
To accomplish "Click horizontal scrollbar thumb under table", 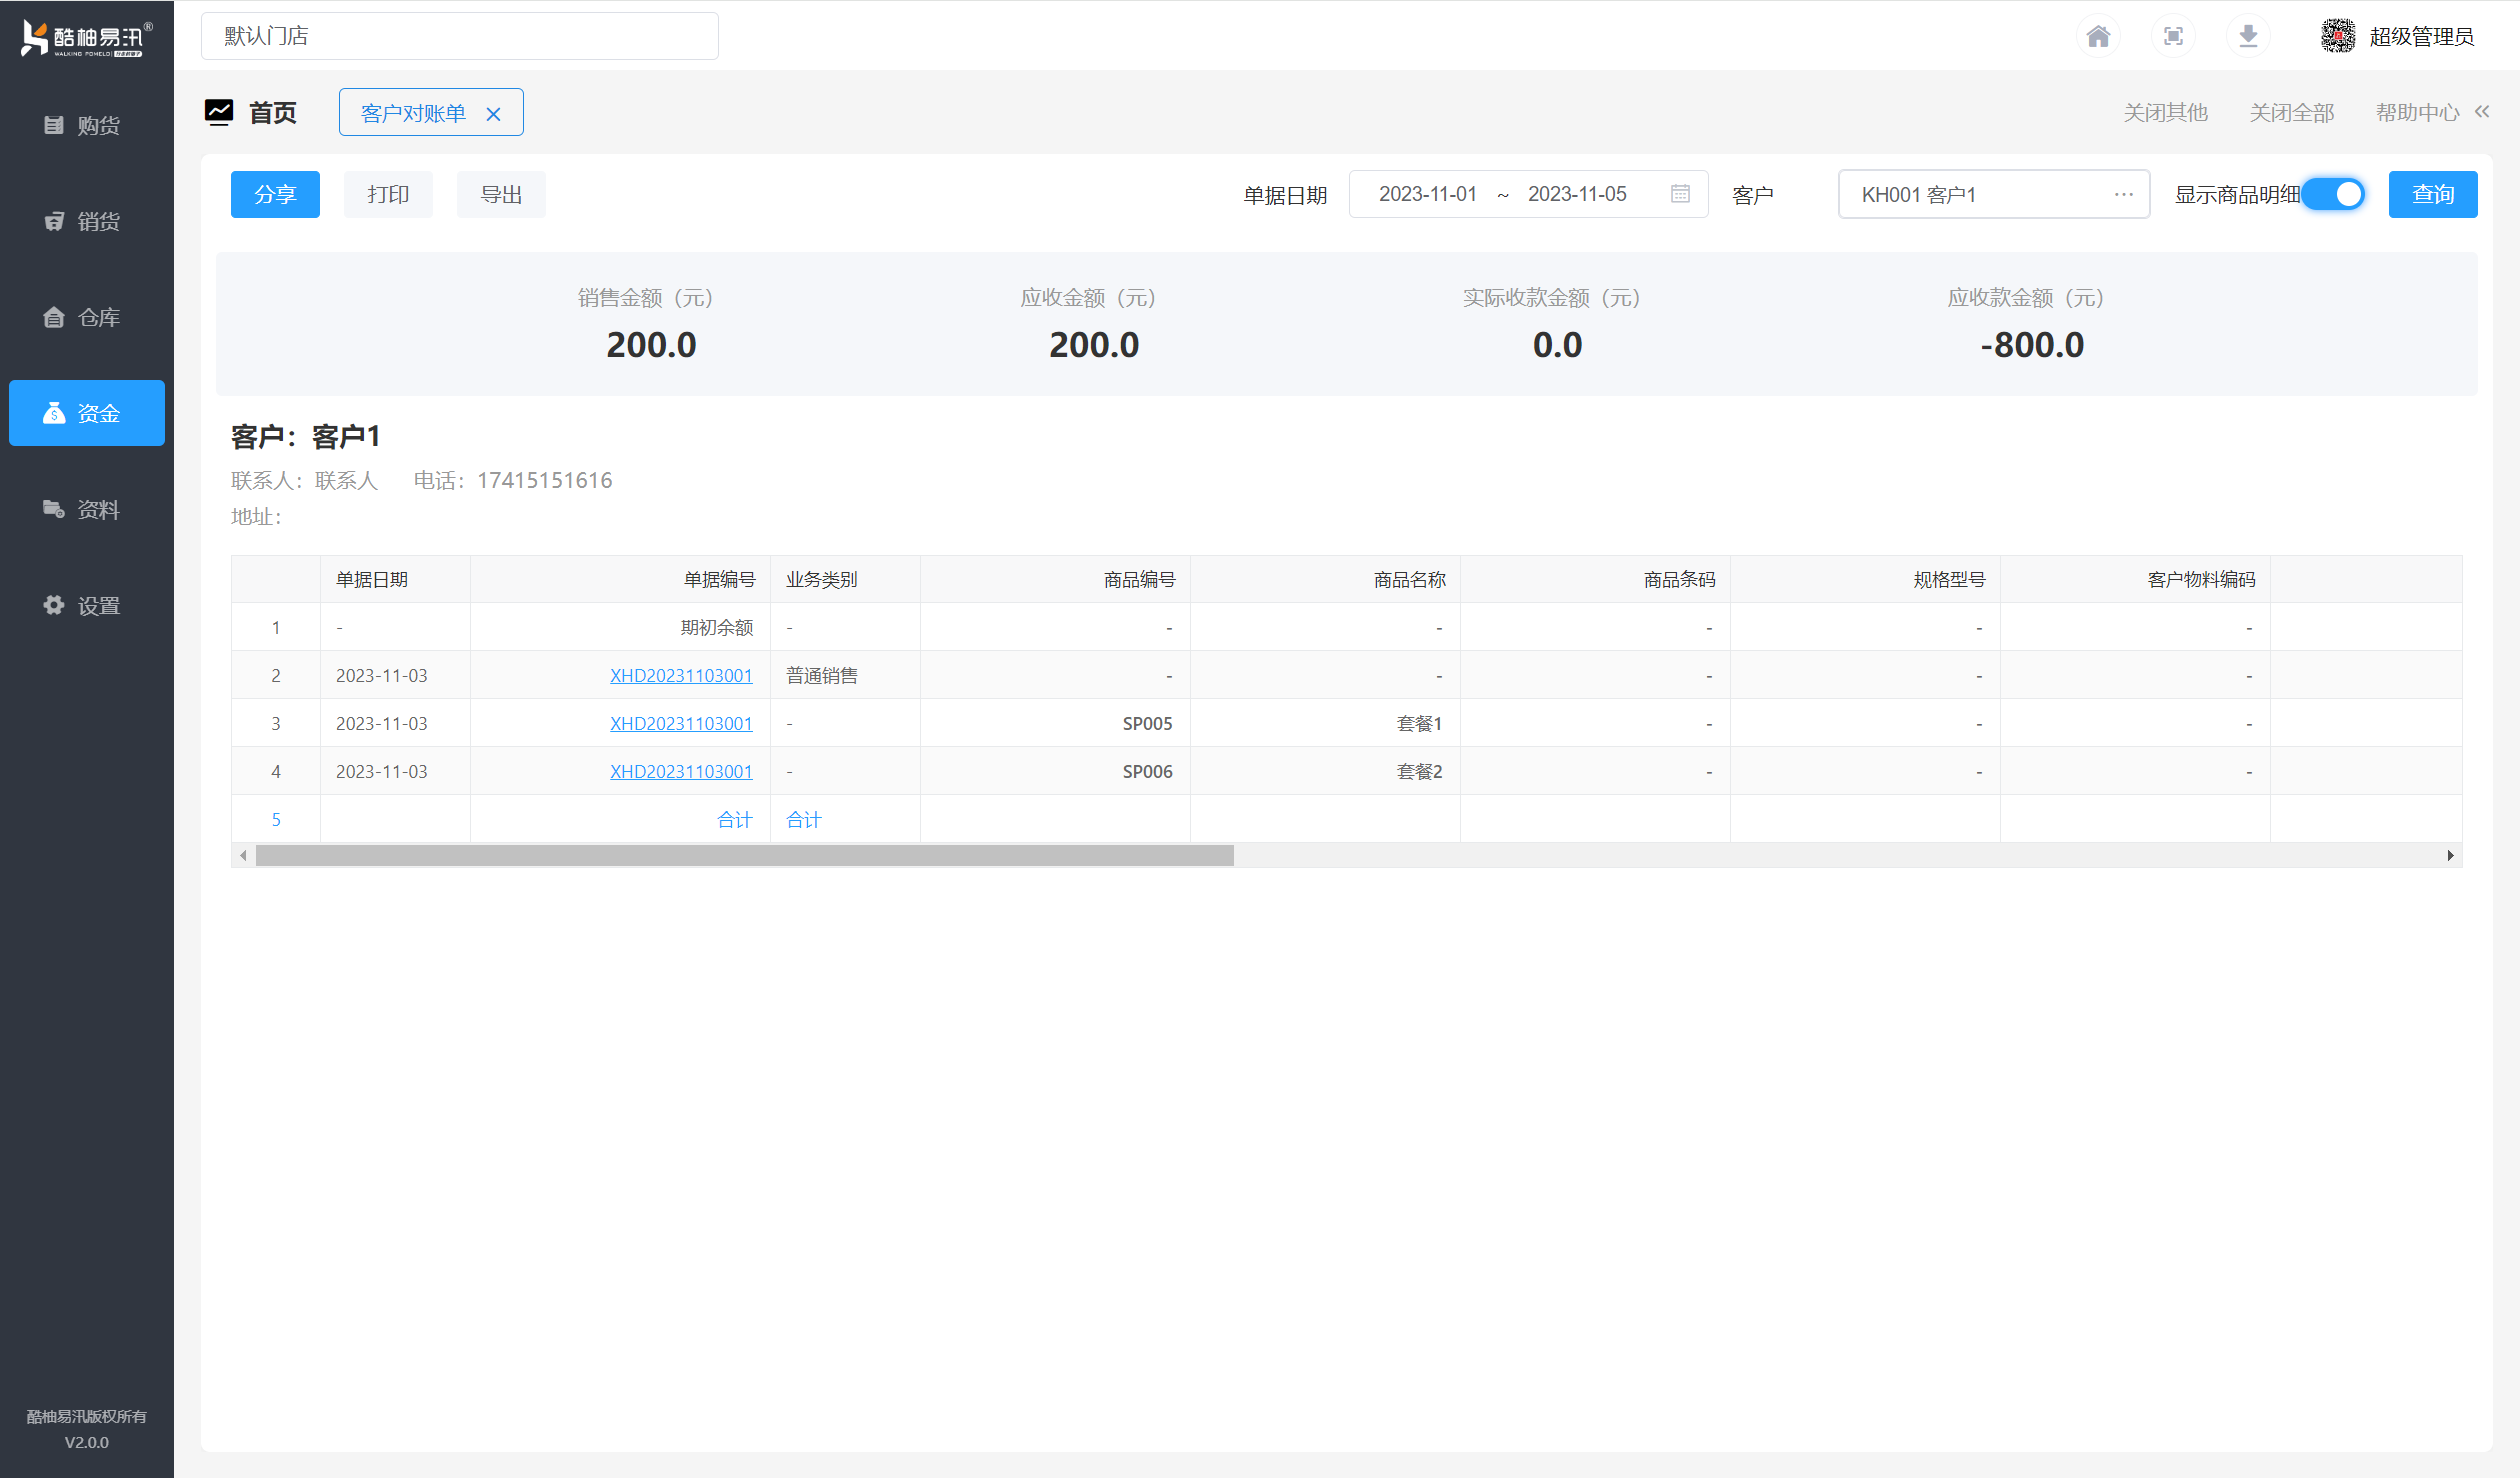I will point(744,855).
